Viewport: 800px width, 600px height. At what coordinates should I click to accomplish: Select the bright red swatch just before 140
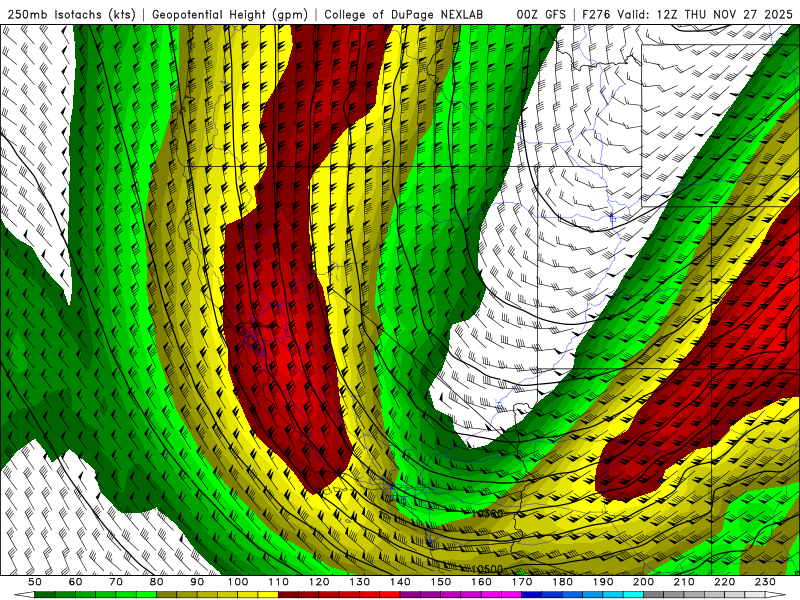(x=390, y=594)
